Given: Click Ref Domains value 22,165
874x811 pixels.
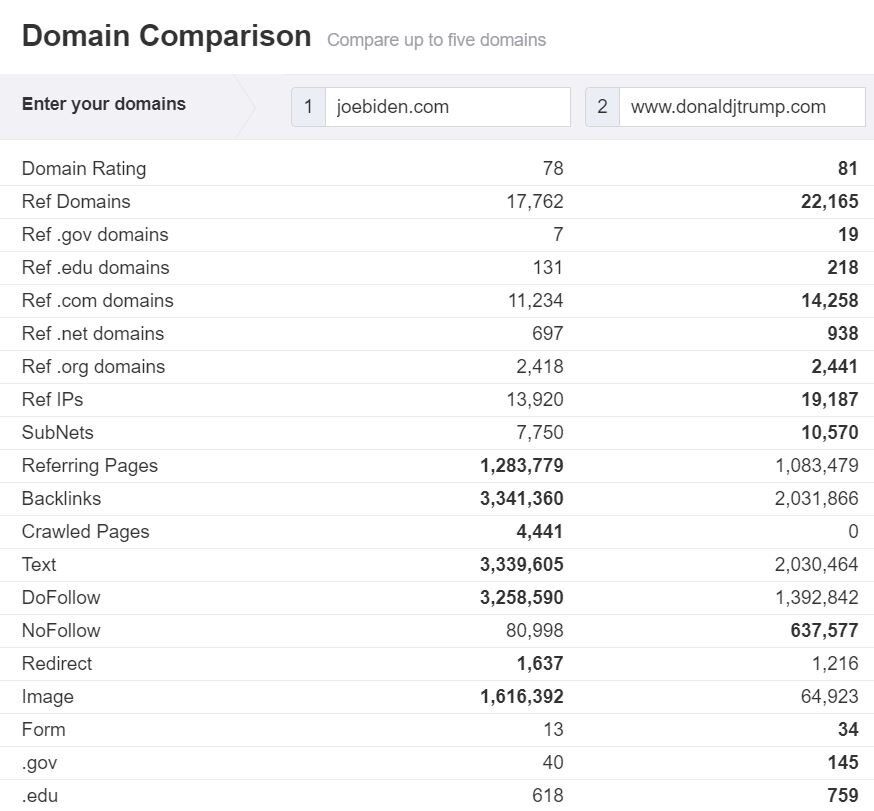Looking at the screenshot, I should 829,201.
